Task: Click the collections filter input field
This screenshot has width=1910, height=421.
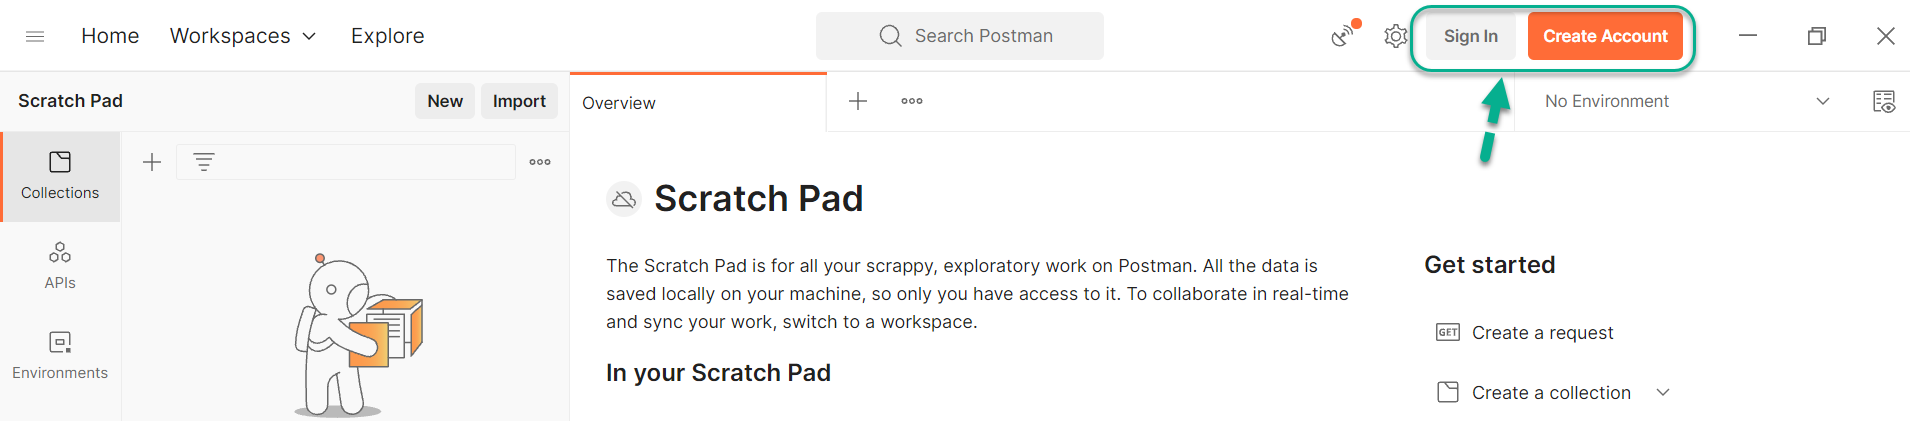Action: [346, 162]
